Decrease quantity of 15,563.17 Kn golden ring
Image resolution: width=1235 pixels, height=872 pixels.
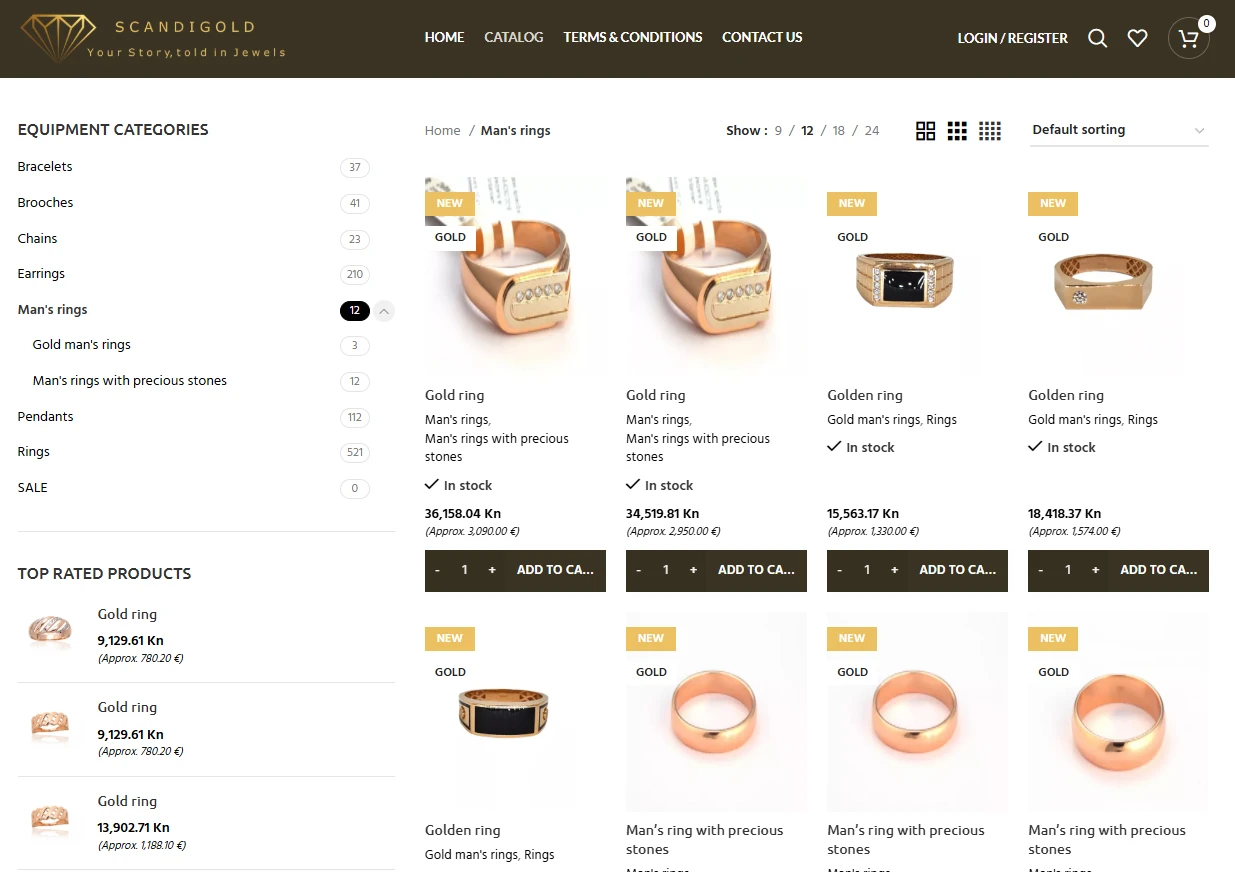click(839, 570)
